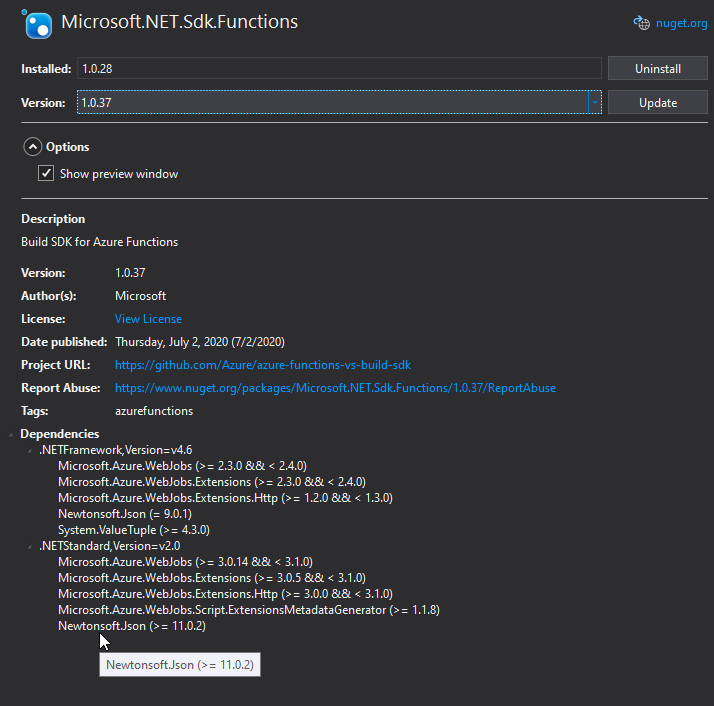Click the Installed version 1.0.28 field
Screen dimensions: 714x706
(x=339, y=69)
